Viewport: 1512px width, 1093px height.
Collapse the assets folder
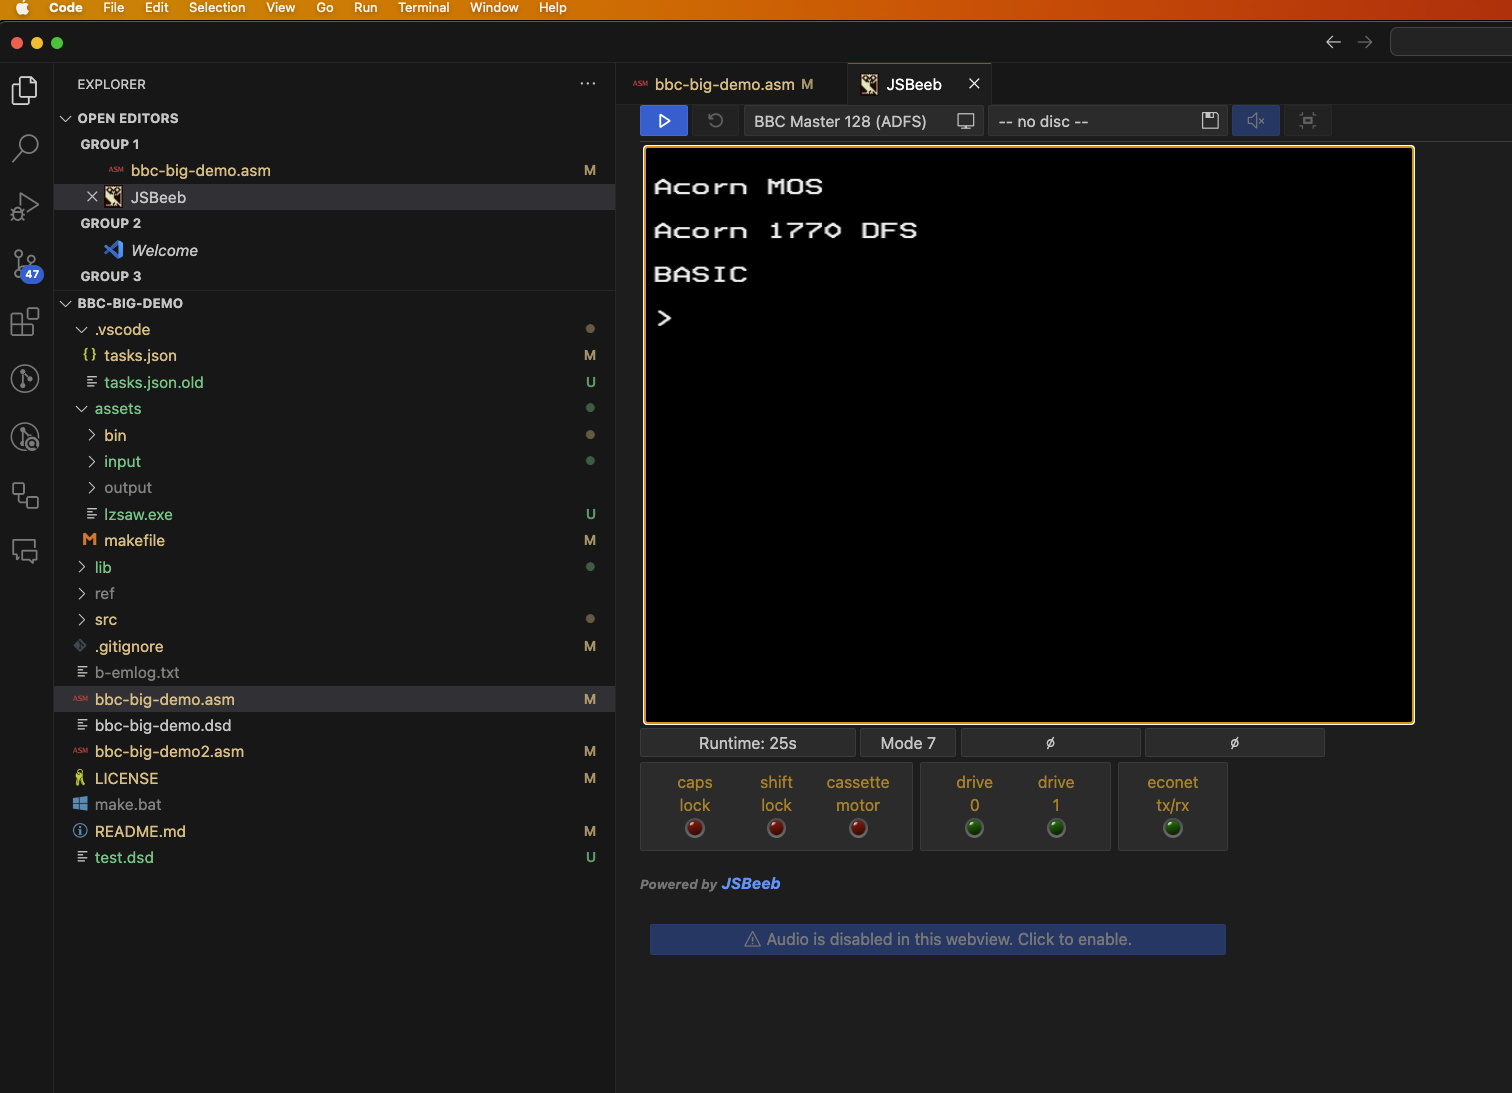(x=82, y=408)
